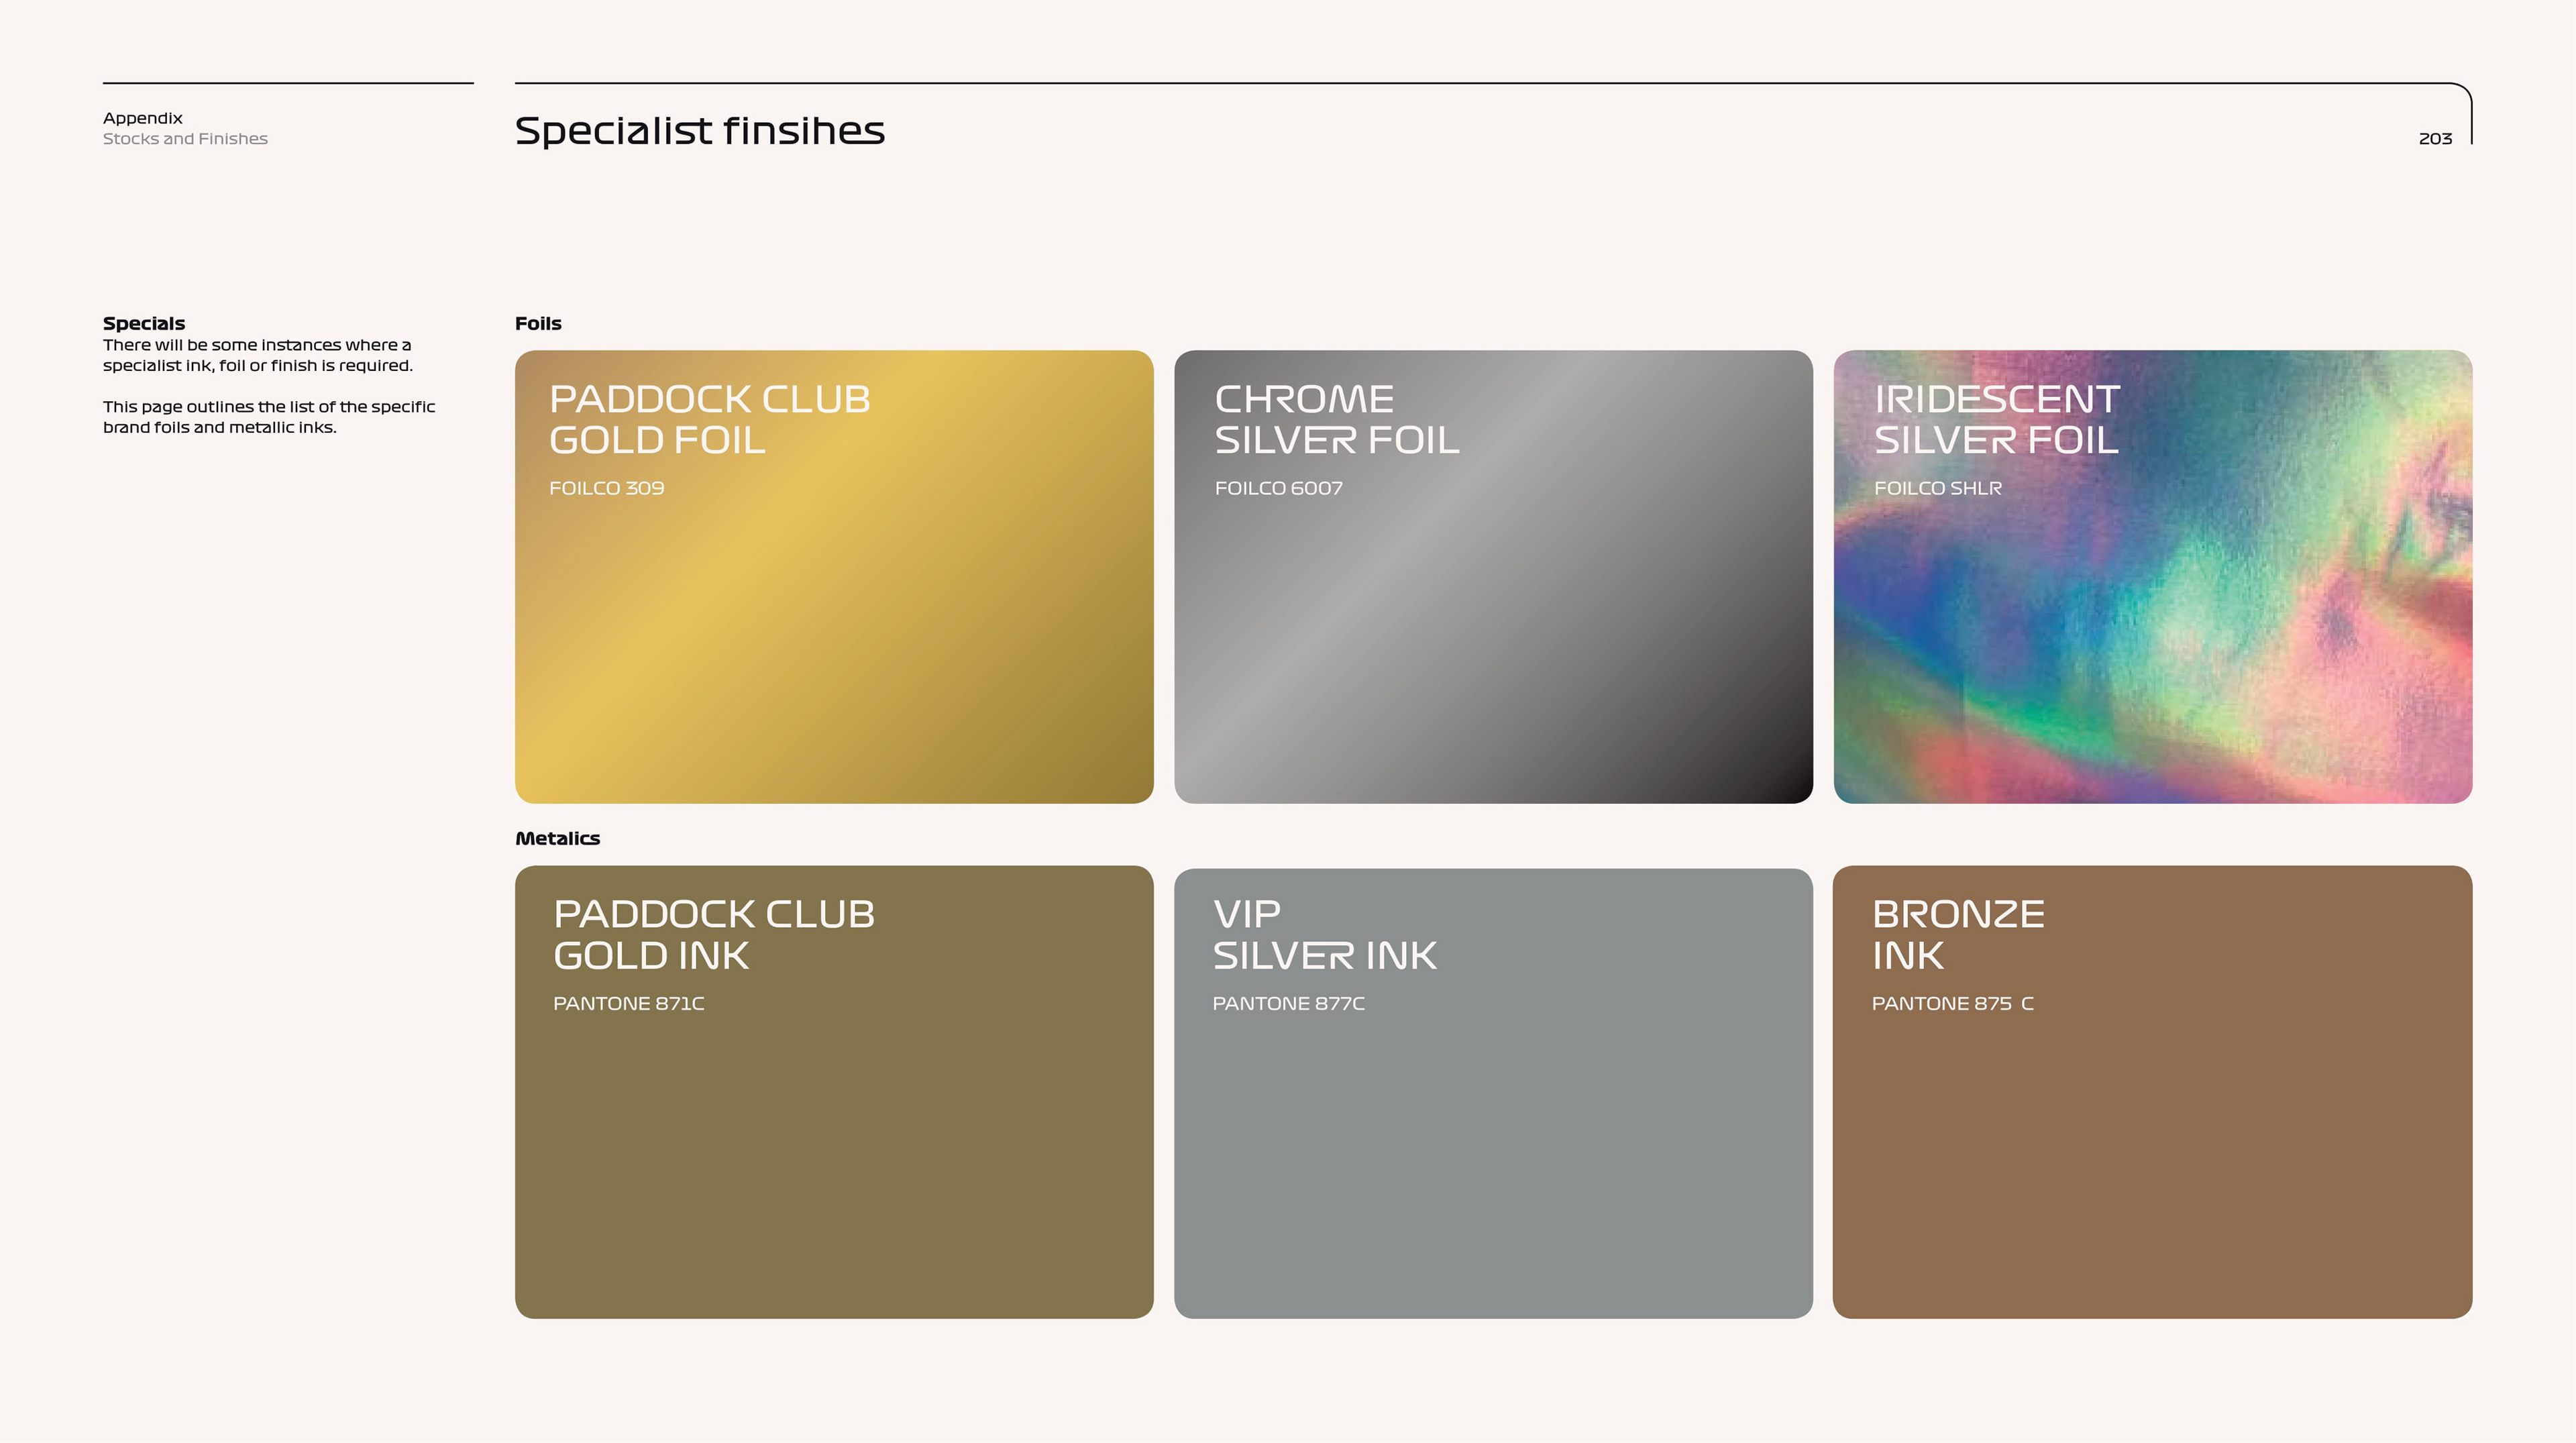
Task: Select the Paddock Club Gold Ink swatch
Action: click(833, 1140)
